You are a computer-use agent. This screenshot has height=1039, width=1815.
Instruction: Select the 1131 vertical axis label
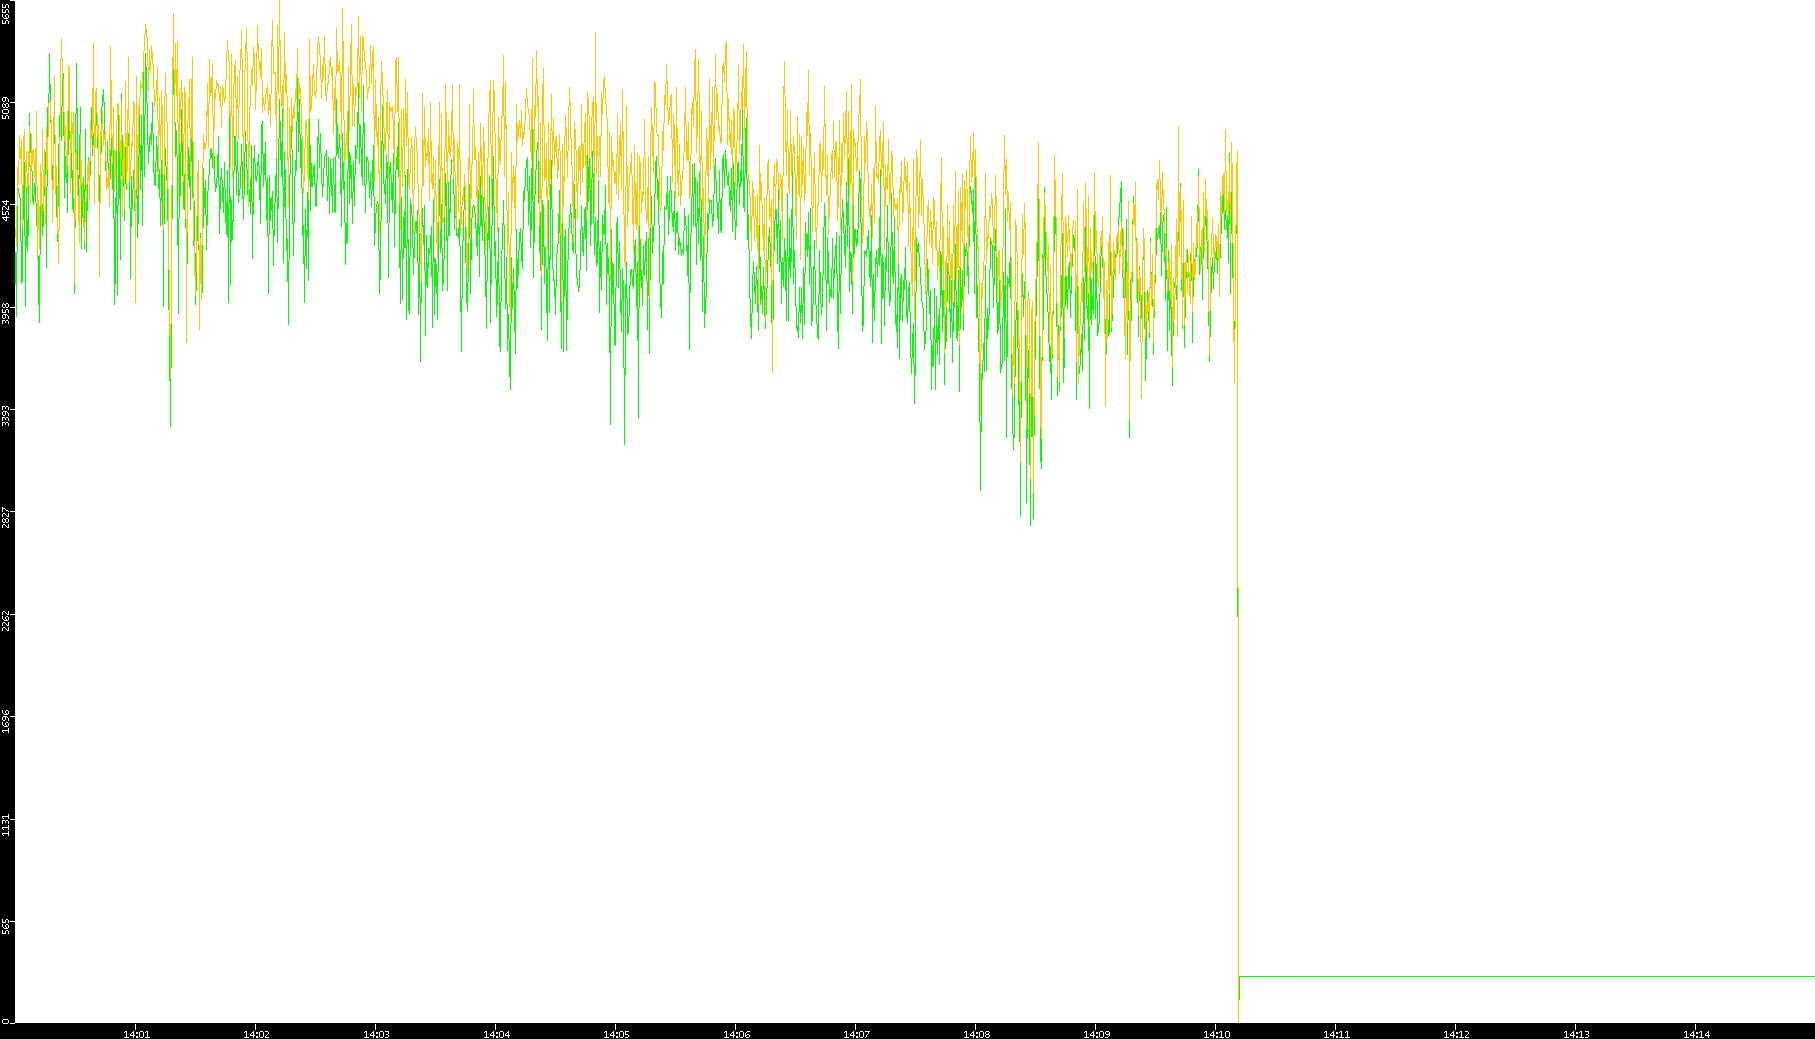point(6,825)
